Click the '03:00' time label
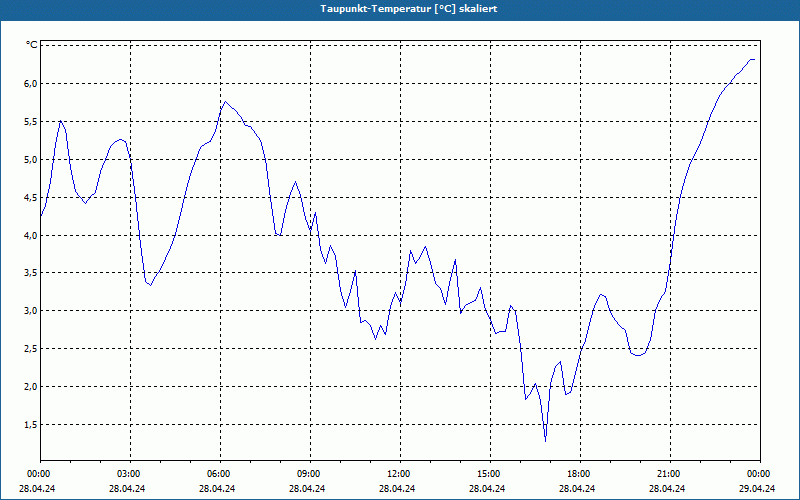Image resolution: width=800 pixels, height=500 pixels. pyautogui.click(x=128, y=474)
